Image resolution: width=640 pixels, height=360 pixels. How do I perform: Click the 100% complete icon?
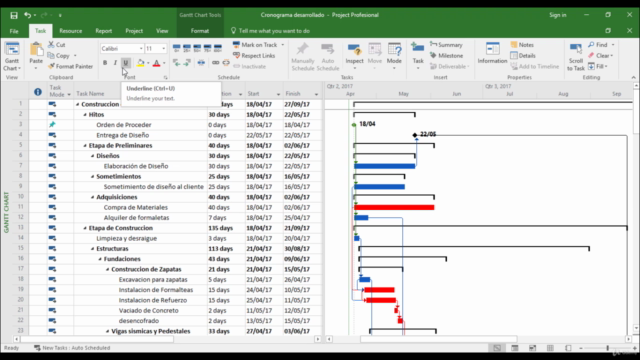(x=218, y=48)
